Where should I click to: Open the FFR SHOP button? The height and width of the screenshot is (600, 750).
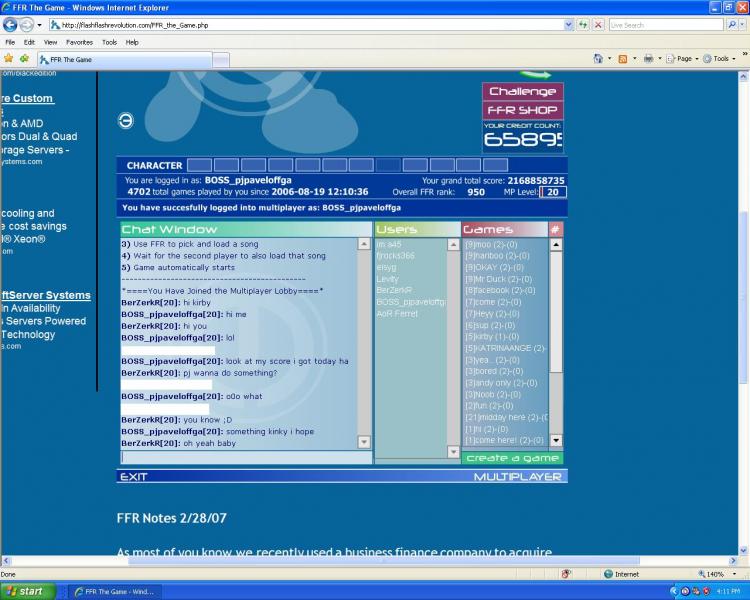click(x=522, y=110)
